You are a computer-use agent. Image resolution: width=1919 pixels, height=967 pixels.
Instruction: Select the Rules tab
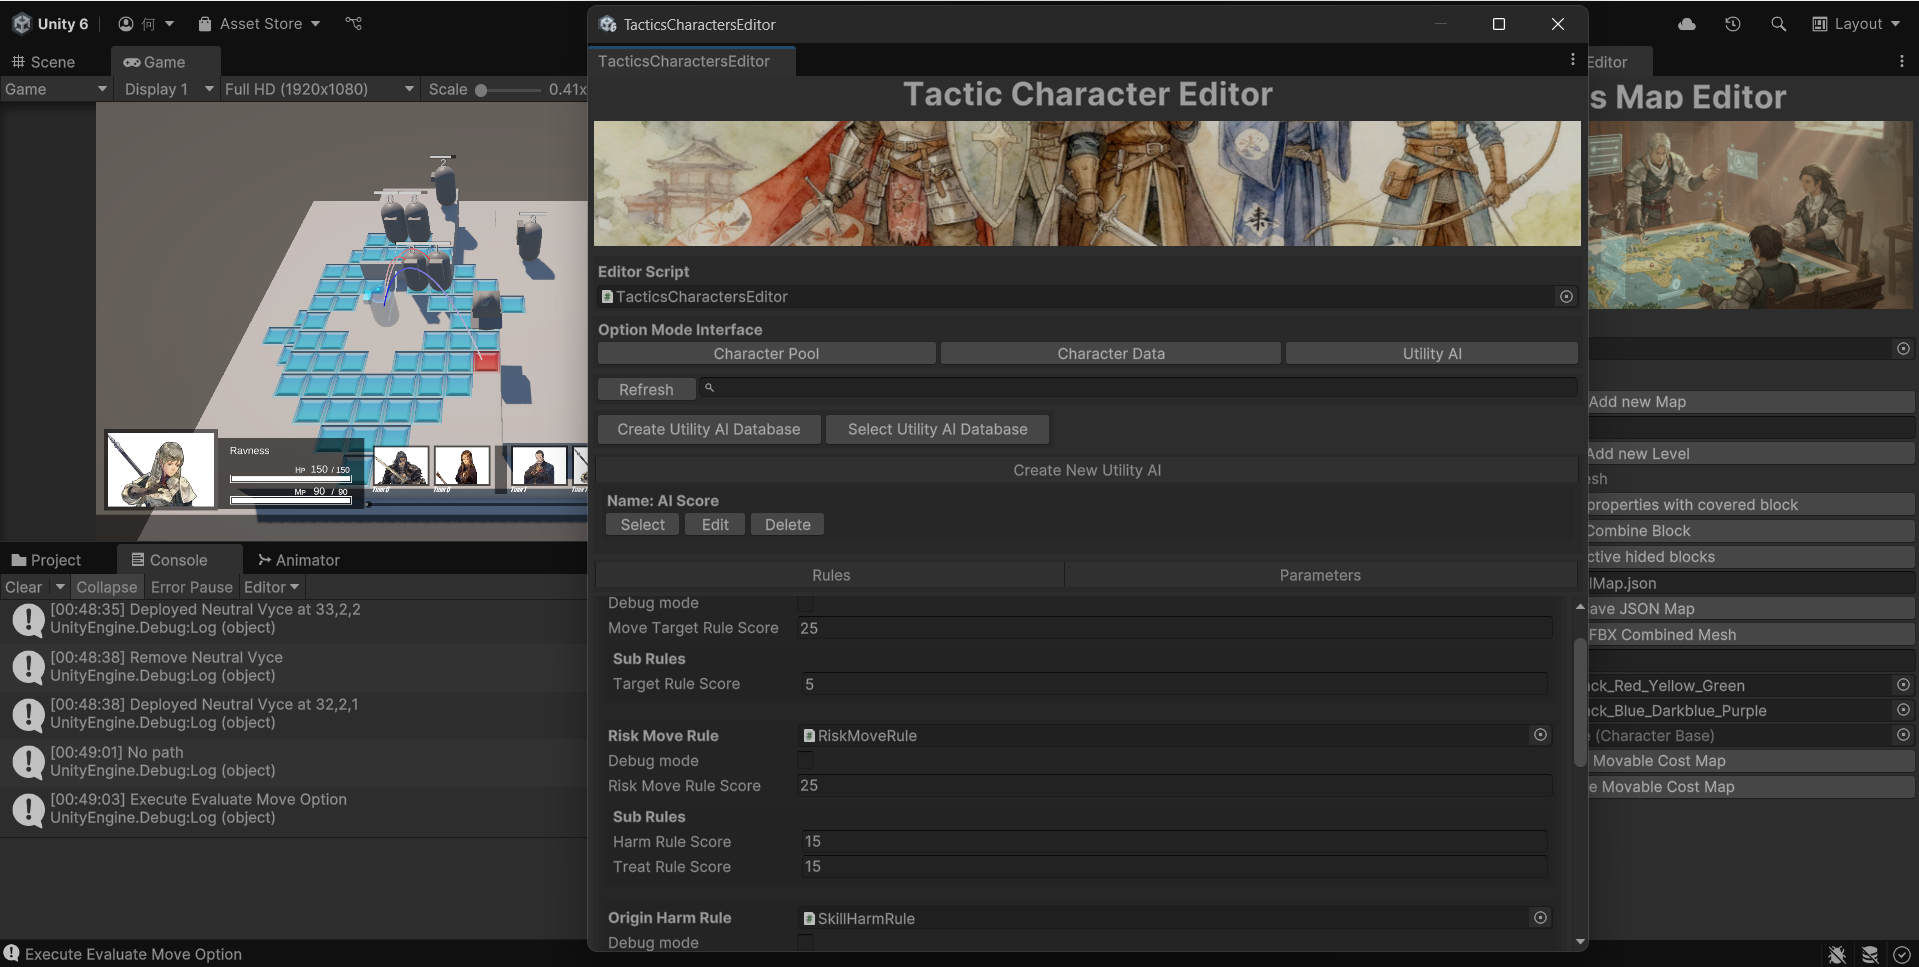pyautogui.click(x=830, y=575)
